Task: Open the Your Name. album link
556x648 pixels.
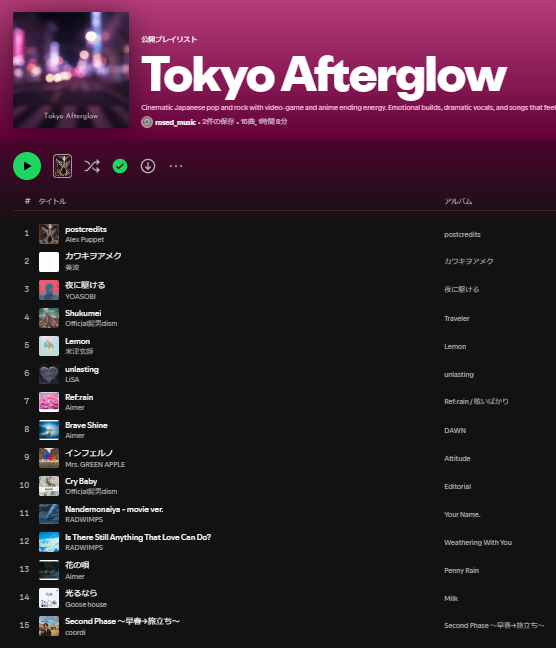Action: 463,515
